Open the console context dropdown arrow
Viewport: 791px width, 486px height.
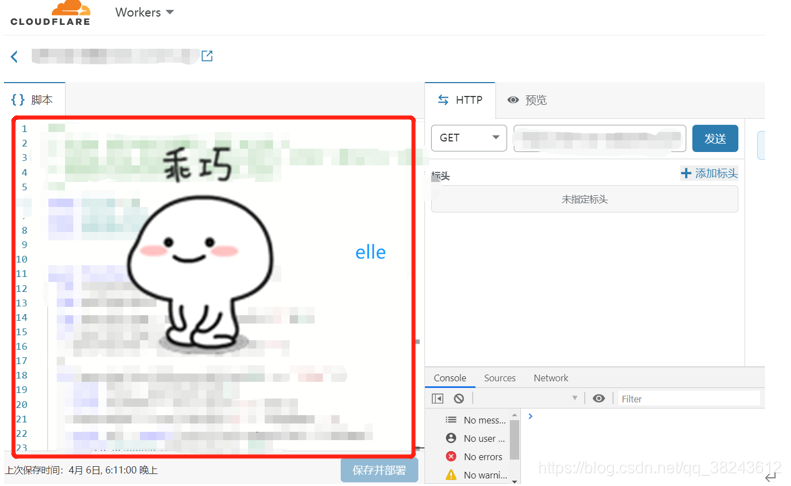(575, 398)
